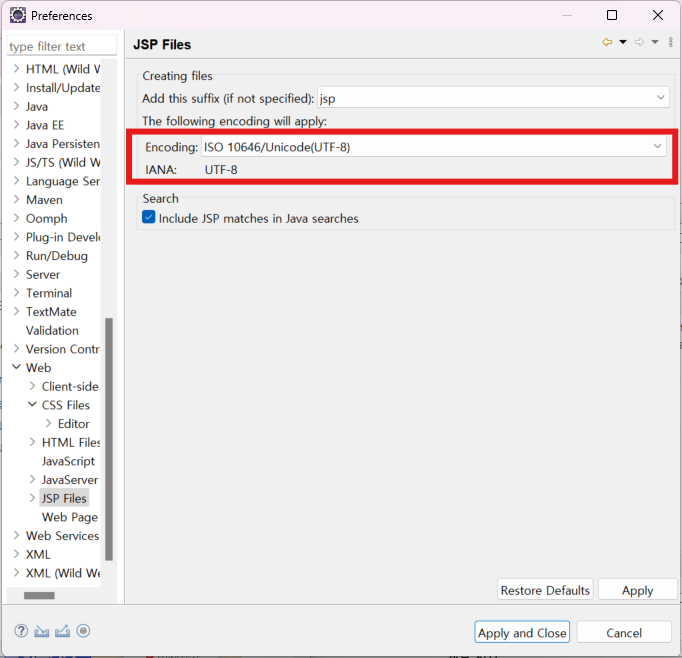Click the Apply button
Viewport: 682px width, 658px height.
pyautogui.click(x=637, y=590)
